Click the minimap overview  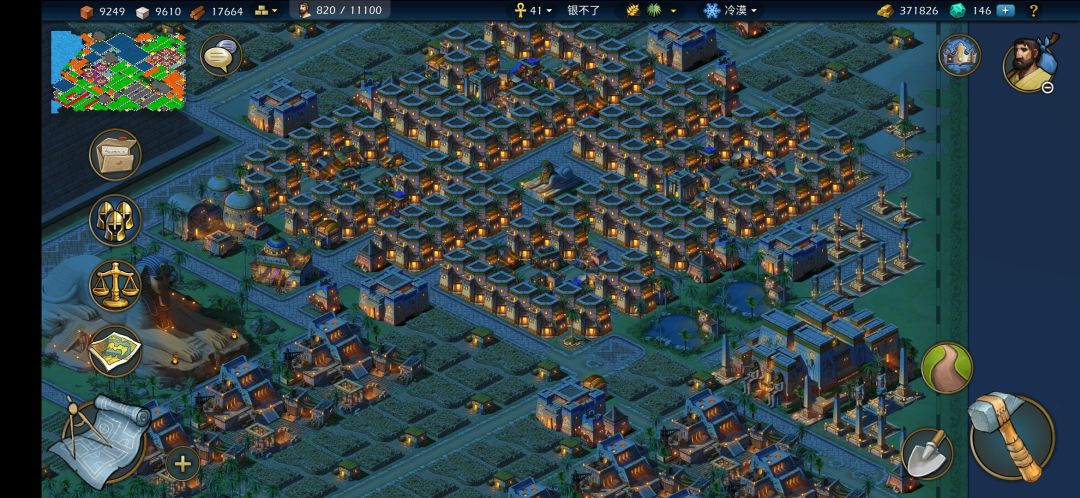(x=118, y=71)
